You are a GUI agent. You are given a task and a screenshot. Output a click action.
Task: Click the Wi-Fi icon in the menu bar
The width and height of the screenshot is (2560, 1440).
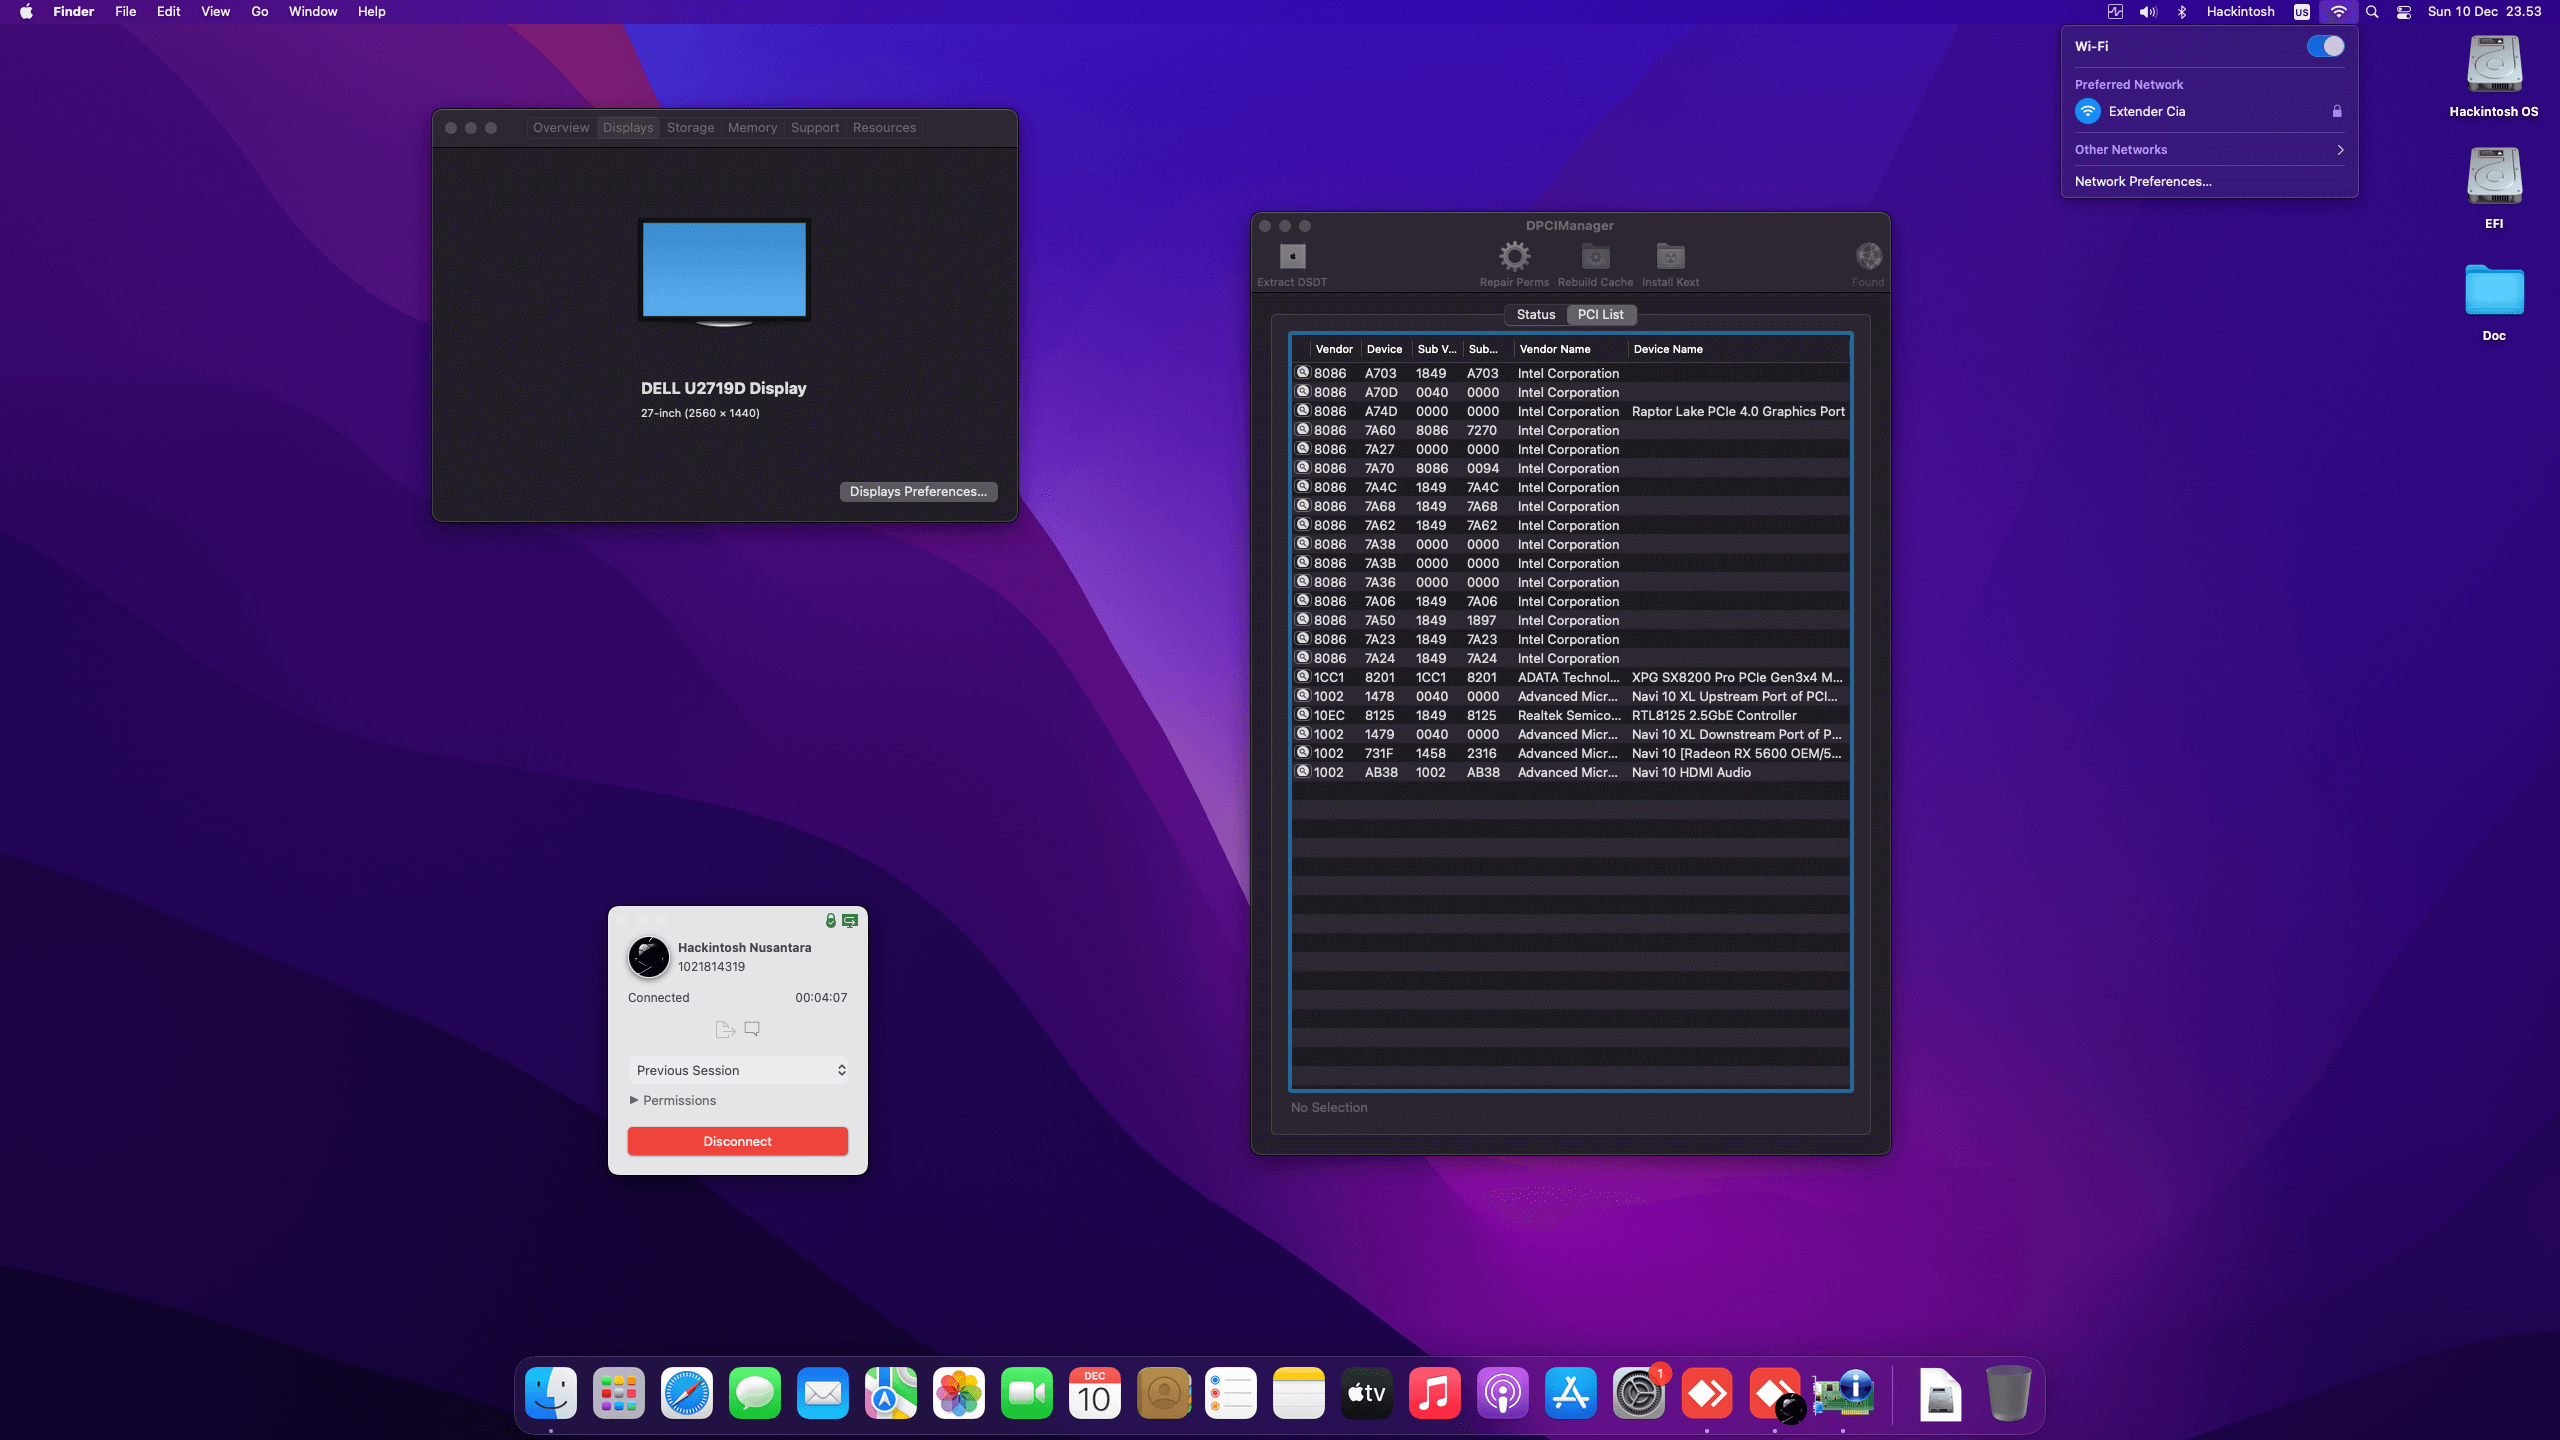tap(2338, 12)
